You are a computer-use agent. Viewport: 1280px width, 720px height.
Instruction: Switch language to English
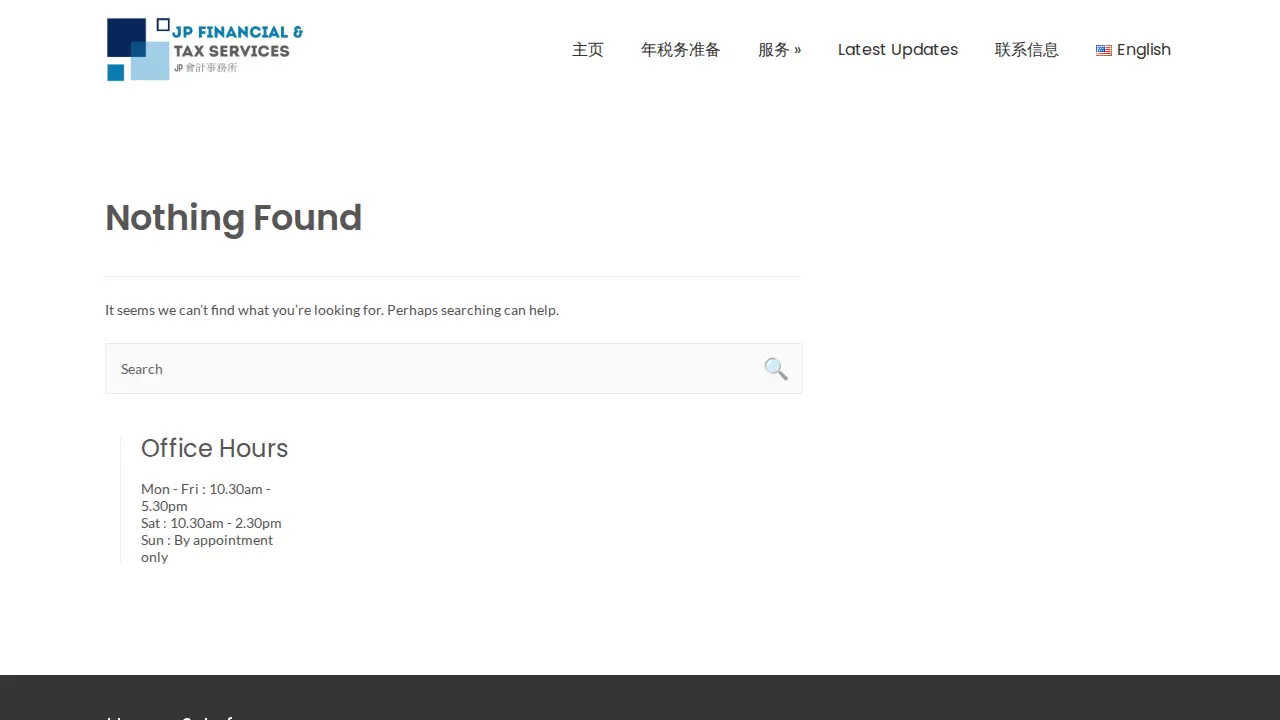pos(1134,50)
